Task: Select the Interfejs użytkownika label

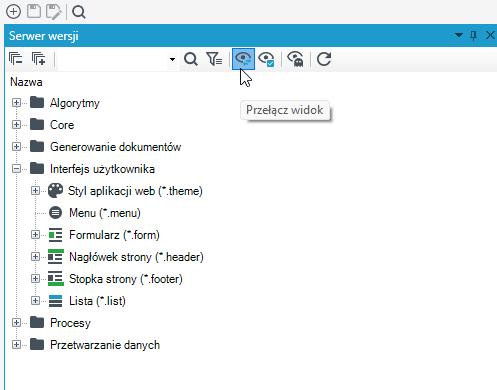Action: point(102,169)
